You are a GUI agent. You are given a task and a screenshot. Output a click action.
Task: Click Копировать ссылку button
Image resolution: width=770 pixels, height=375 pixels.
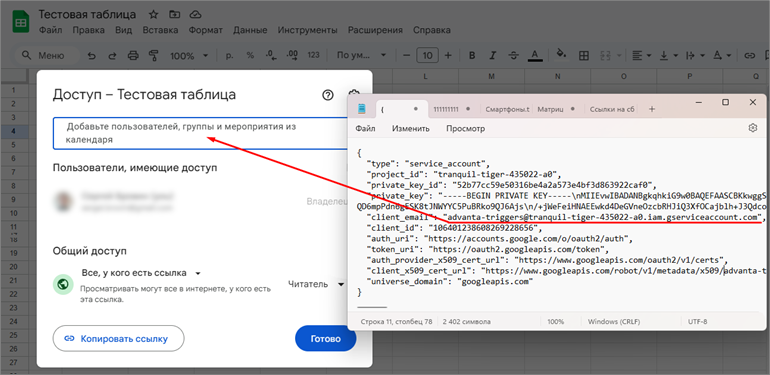click(118, 339)
